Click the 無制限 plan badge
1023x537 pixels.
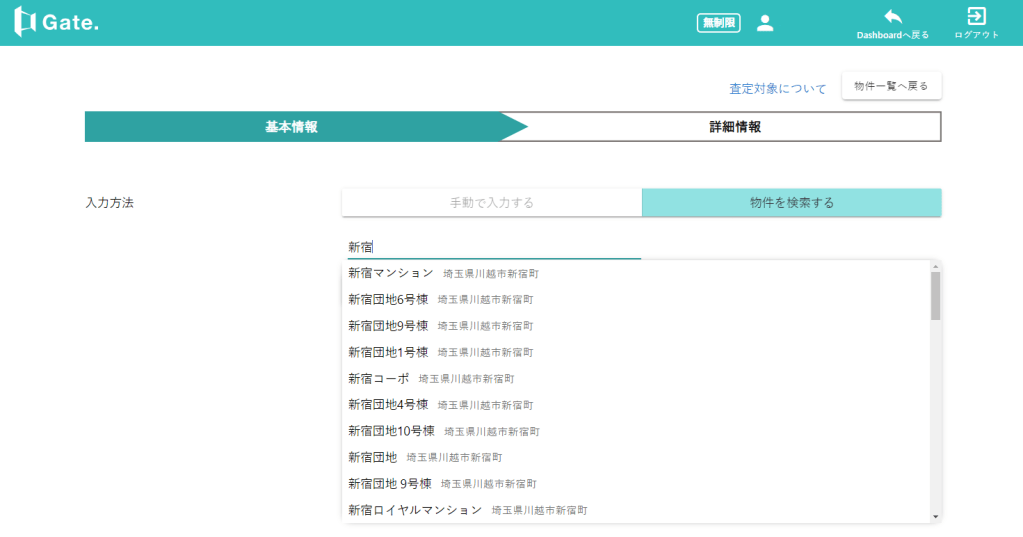tap(718, 23)
